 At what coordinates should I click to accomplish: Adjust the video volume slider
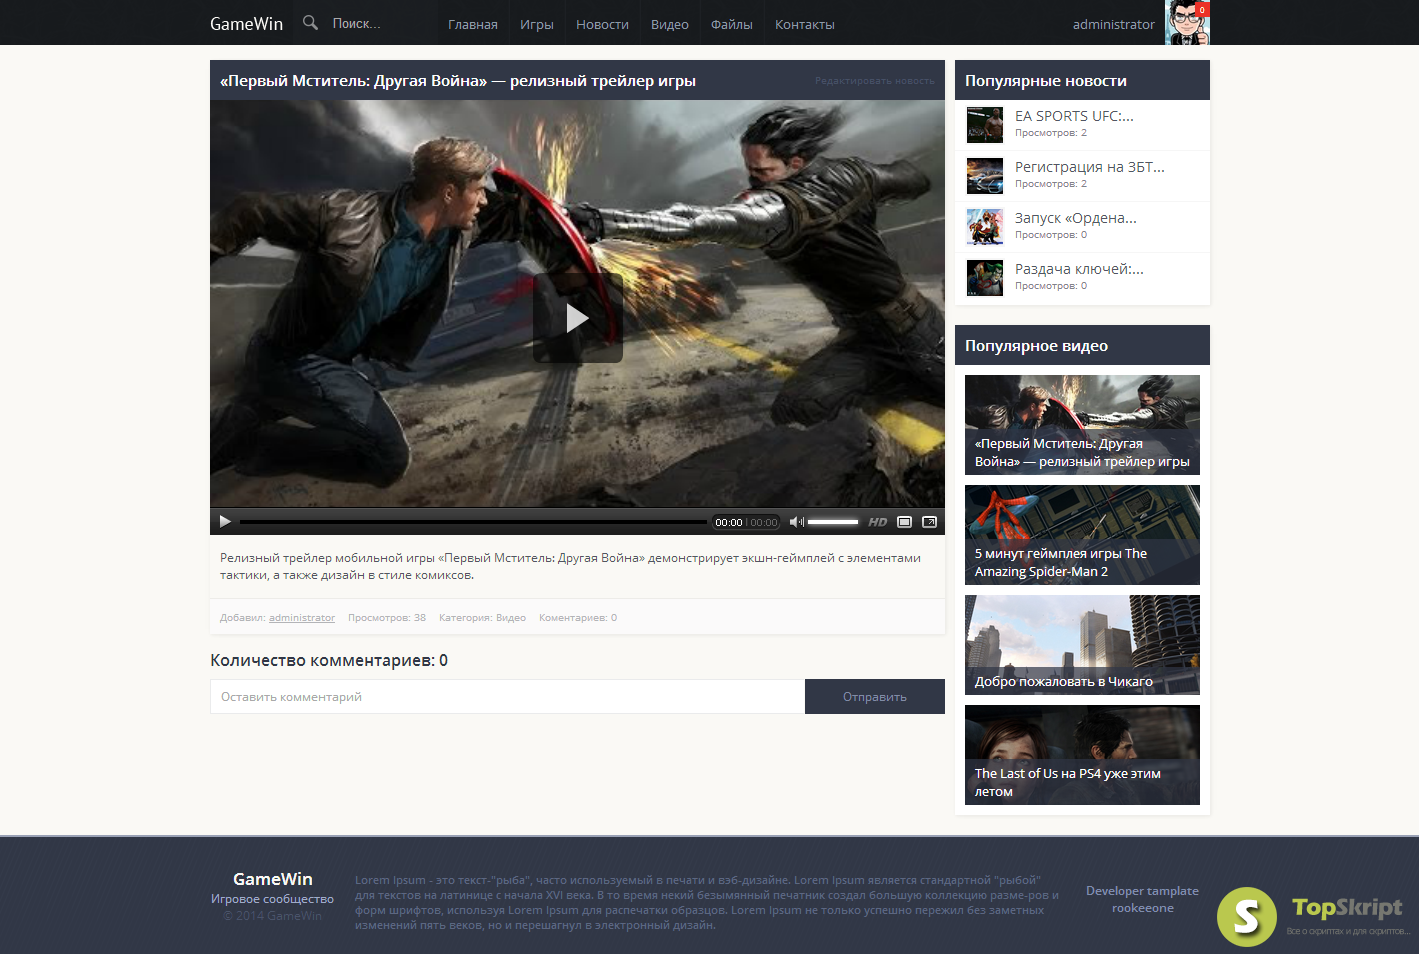[833, 522]
